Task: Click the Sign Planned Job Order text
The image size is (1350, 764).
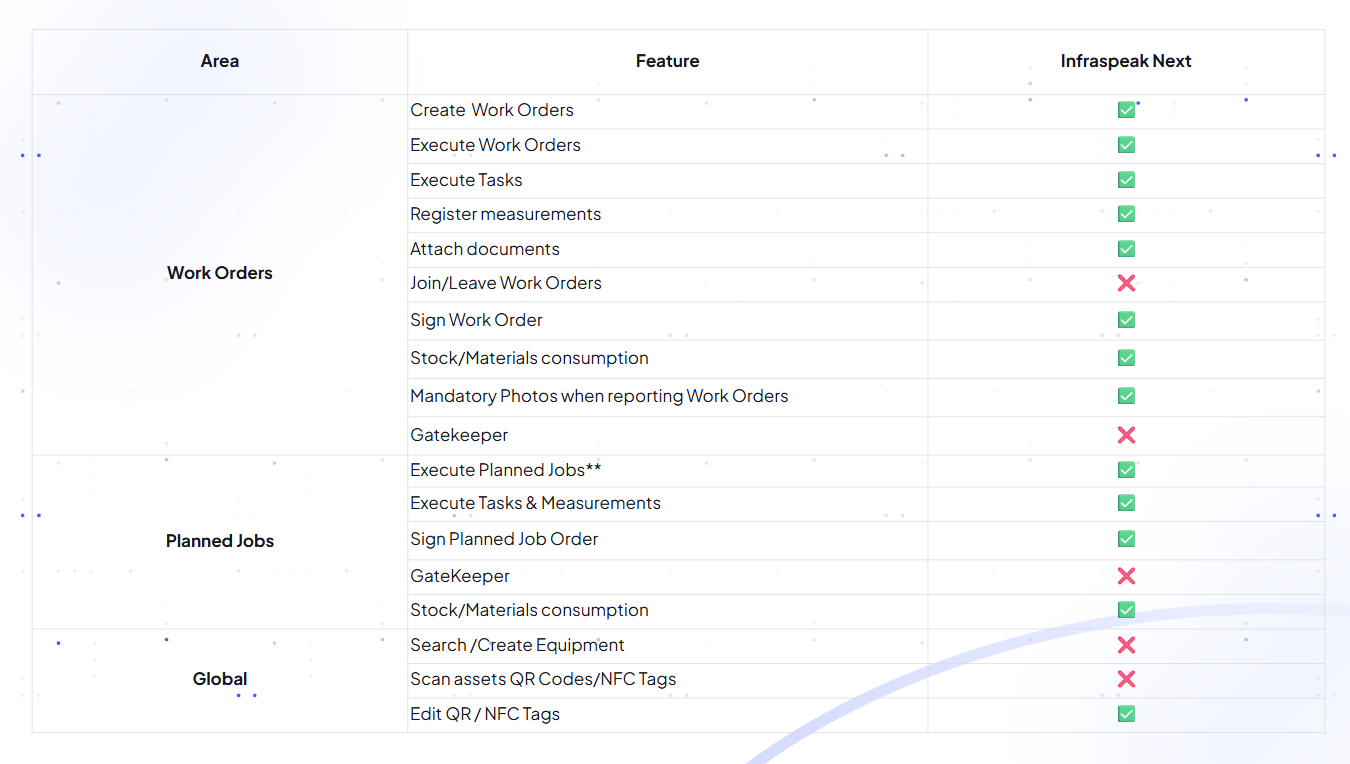Action: [504, 539]
